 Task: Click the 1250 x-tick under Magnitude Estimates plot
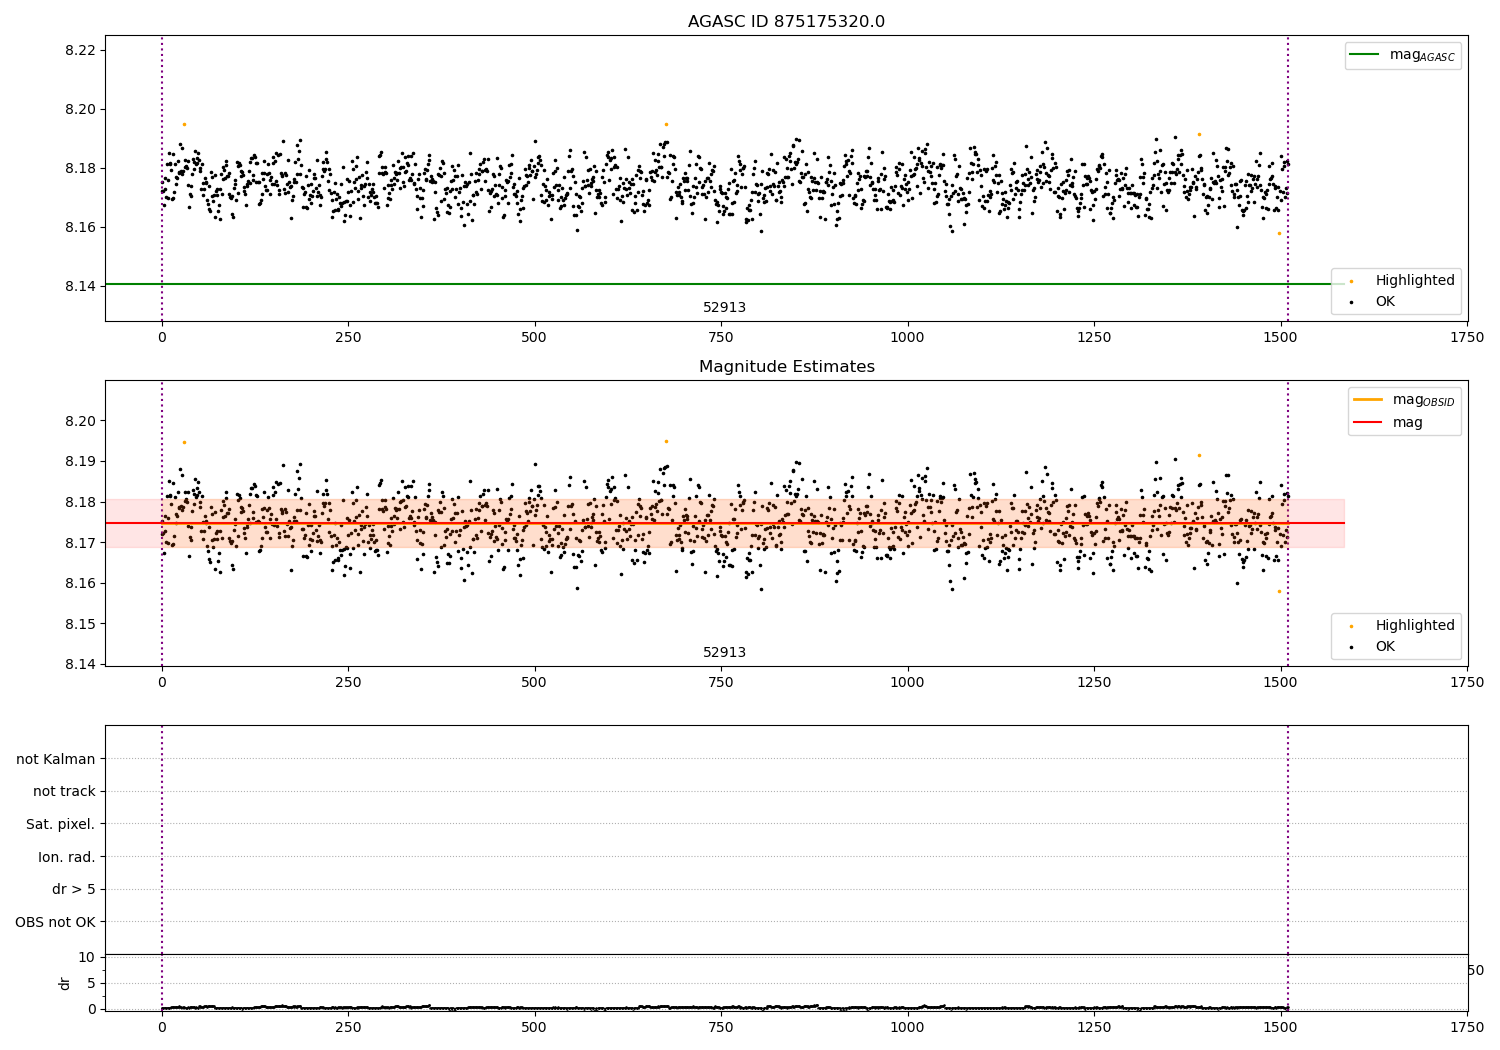click(1094, 683)
